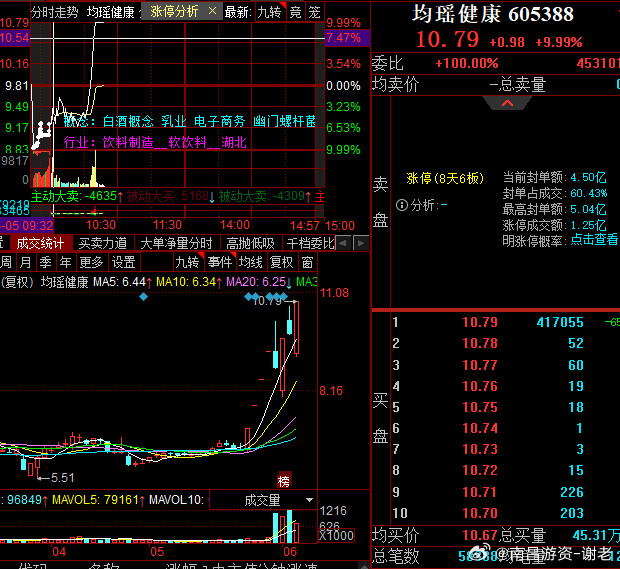The image size is (620, 569).
Task: Select the 千档委比 tab
Action: [310, 243]
